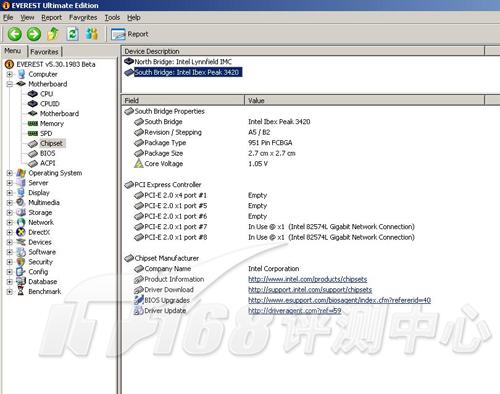Click the Value column header
The width and height of the screenshot is (500, 394).
[x=365, y=100]
